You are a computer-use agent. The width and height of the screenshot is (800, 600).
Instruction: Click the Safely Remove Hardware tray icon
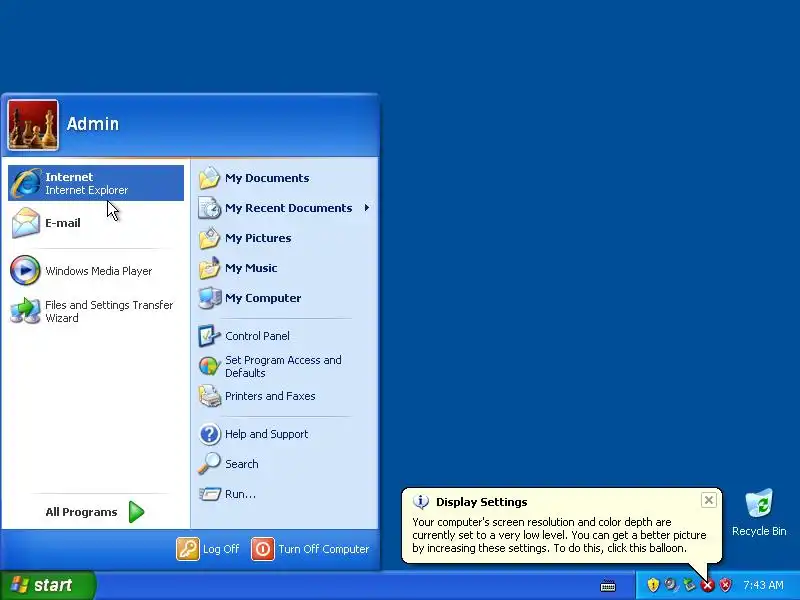[x=689, y=585]
